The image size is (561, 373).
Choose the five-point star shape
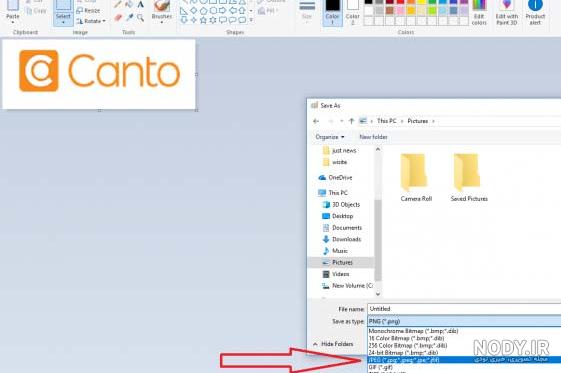203,20
